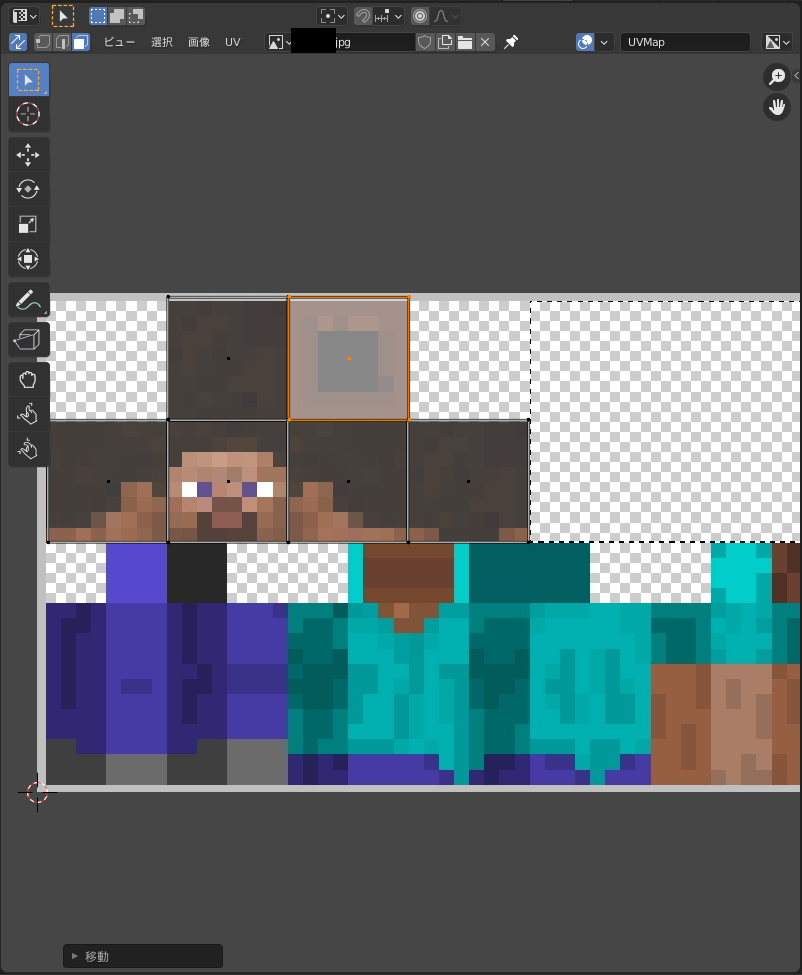Open the display channels dropdown

[x=778, y=42]
